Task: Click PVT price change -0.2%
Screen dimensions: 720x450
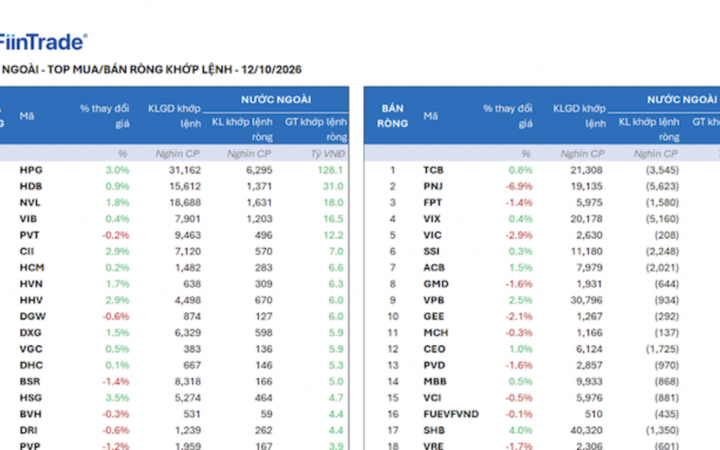Action: (116, 235)
